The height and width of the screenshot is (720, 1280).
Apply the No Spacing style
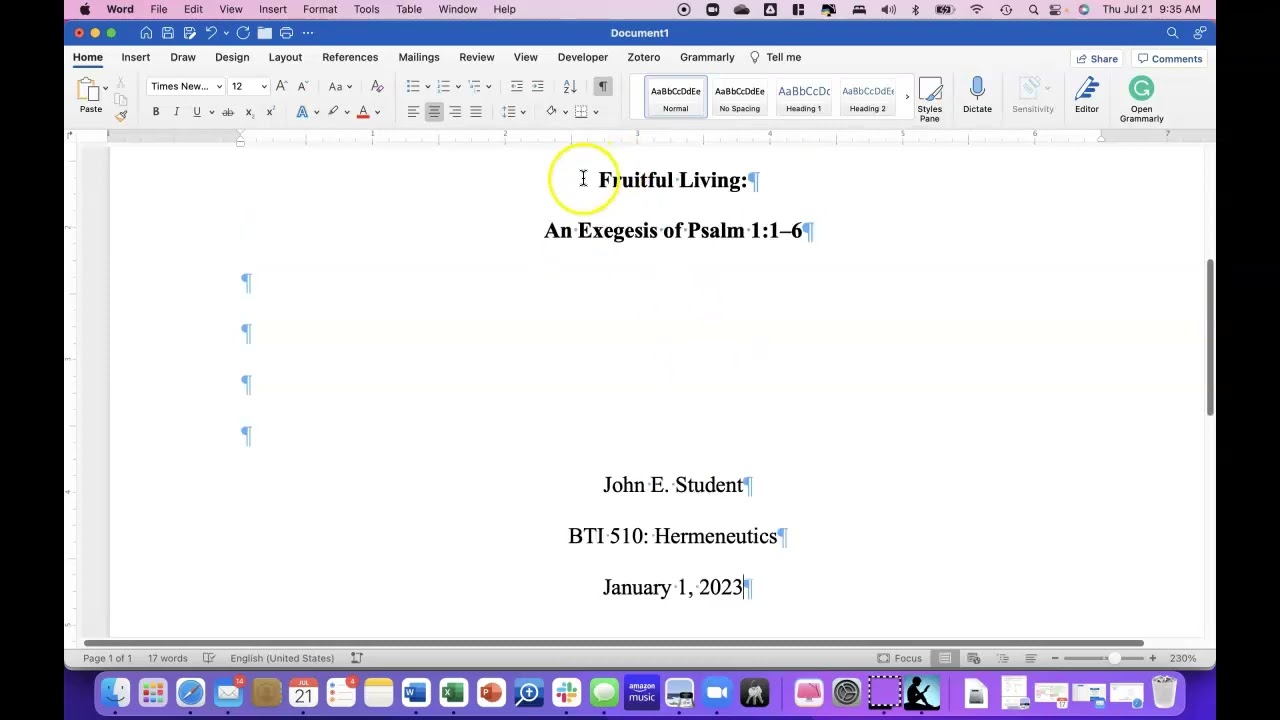[x=740, y=97]
